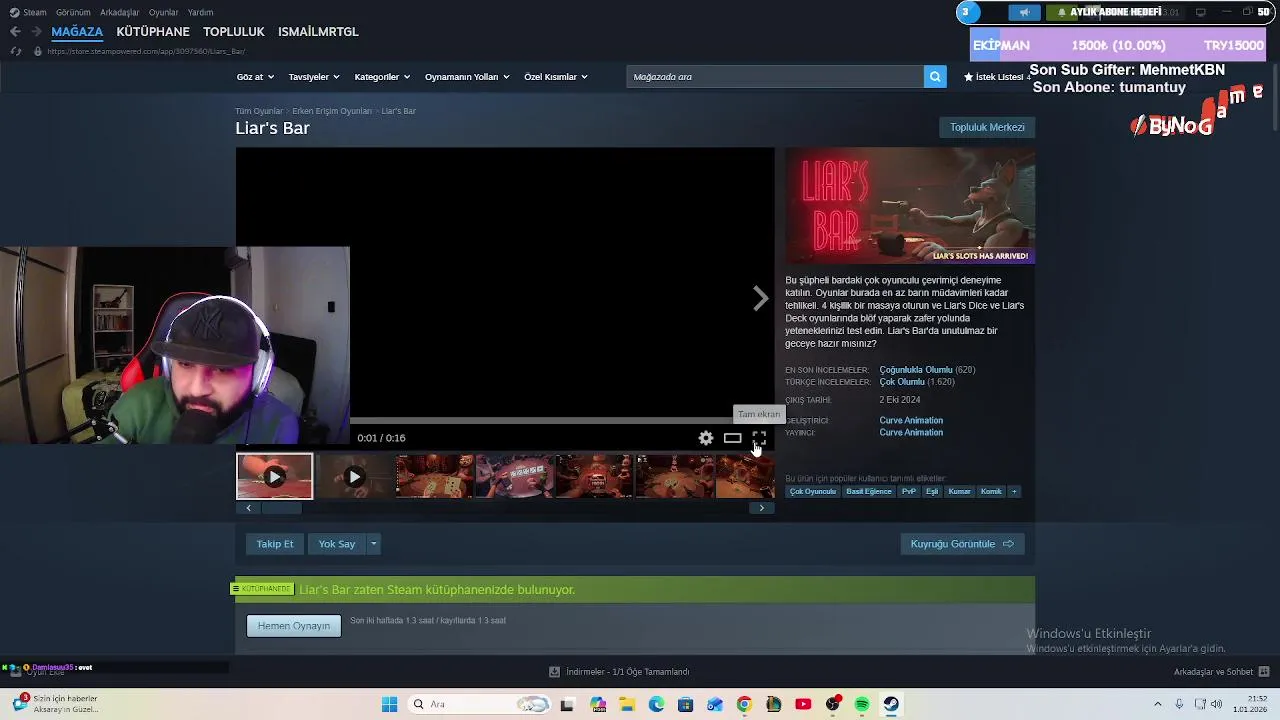Open Çok Olumlu Turkish reviews link
The width and height of the screenshot is (1280, 720).
pyautogui.click(x=902, y=382)
